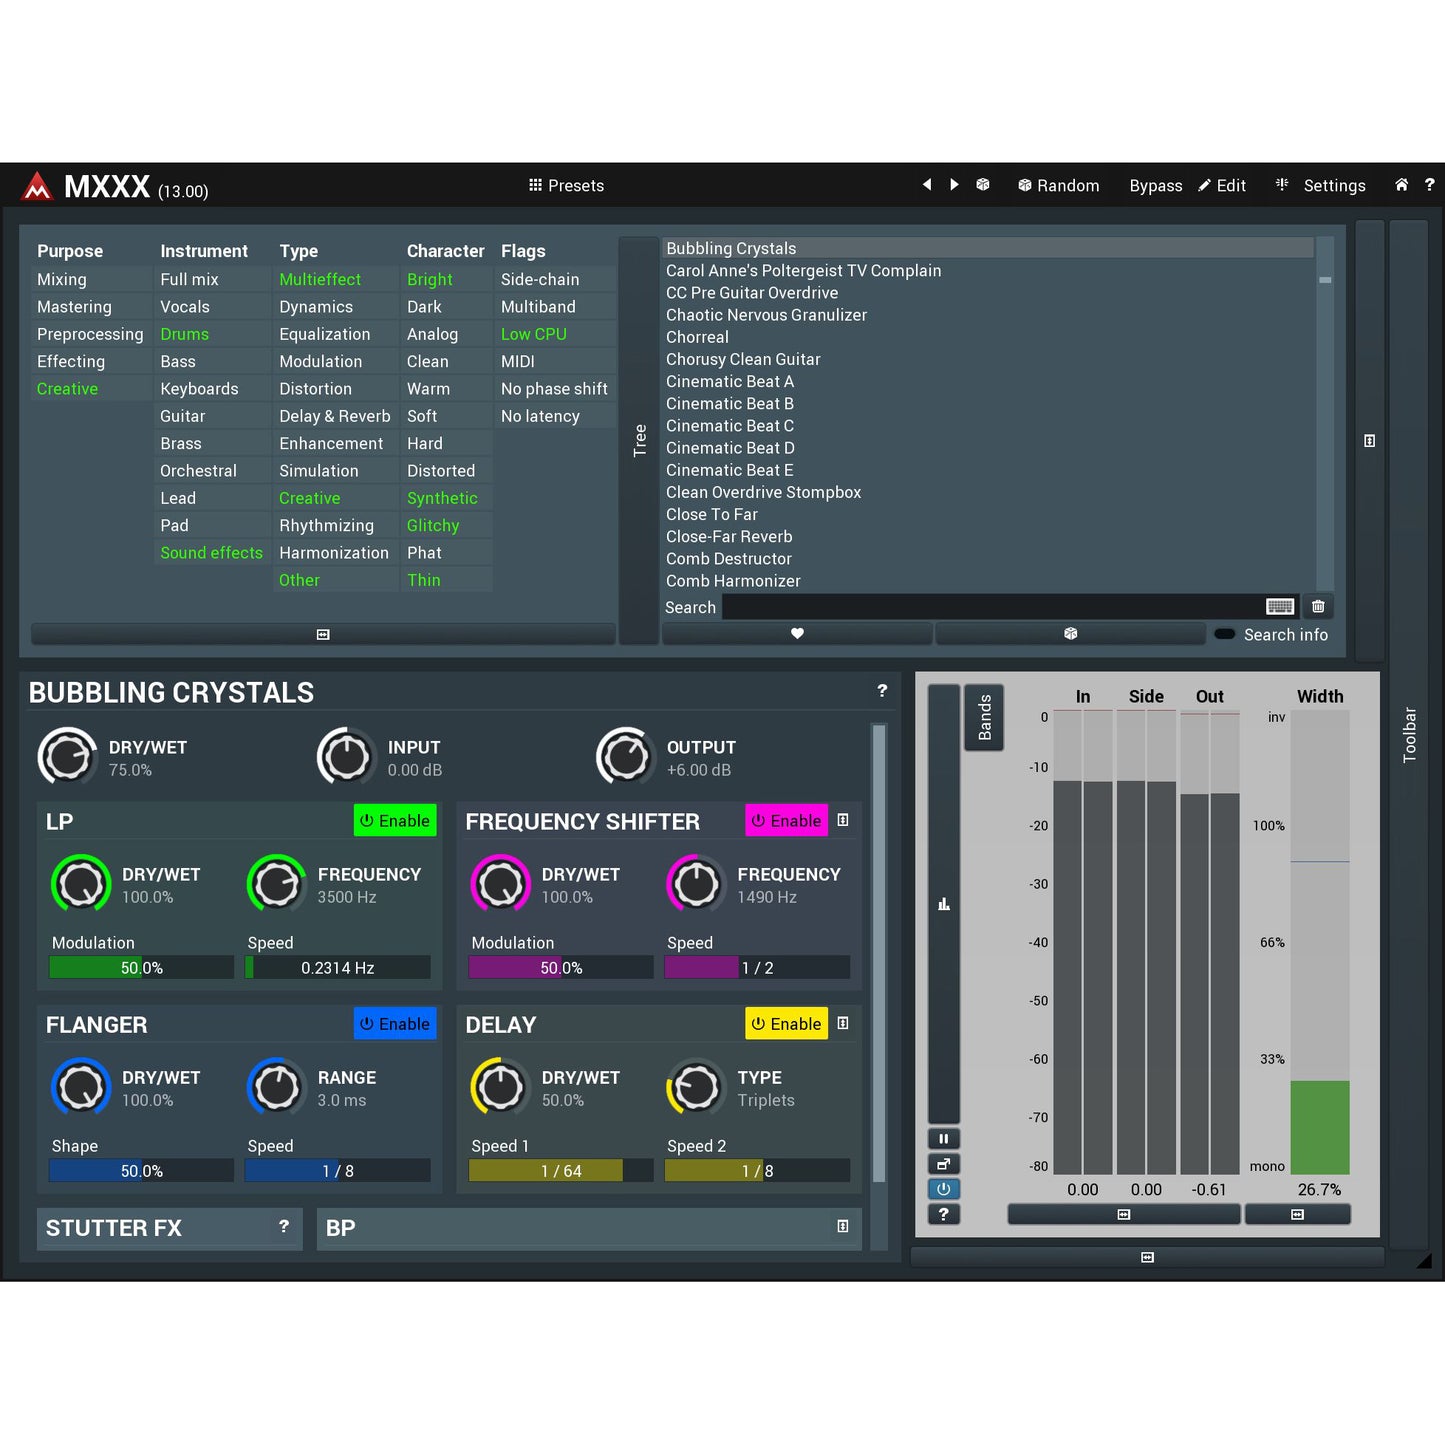Screen dimensions: 1445x1445
Task: Toggle the LP Enable button
Action: tap(395, 821)
